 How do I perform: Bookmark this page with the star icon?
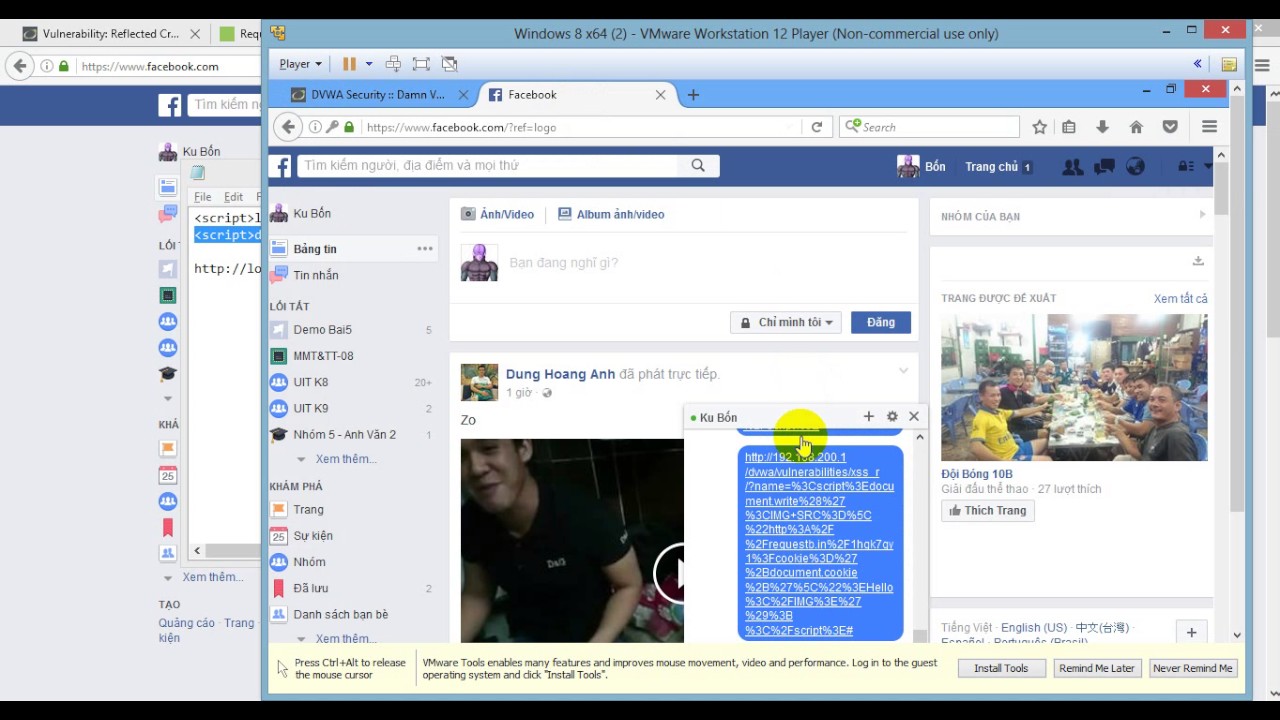pos(1040,127)
